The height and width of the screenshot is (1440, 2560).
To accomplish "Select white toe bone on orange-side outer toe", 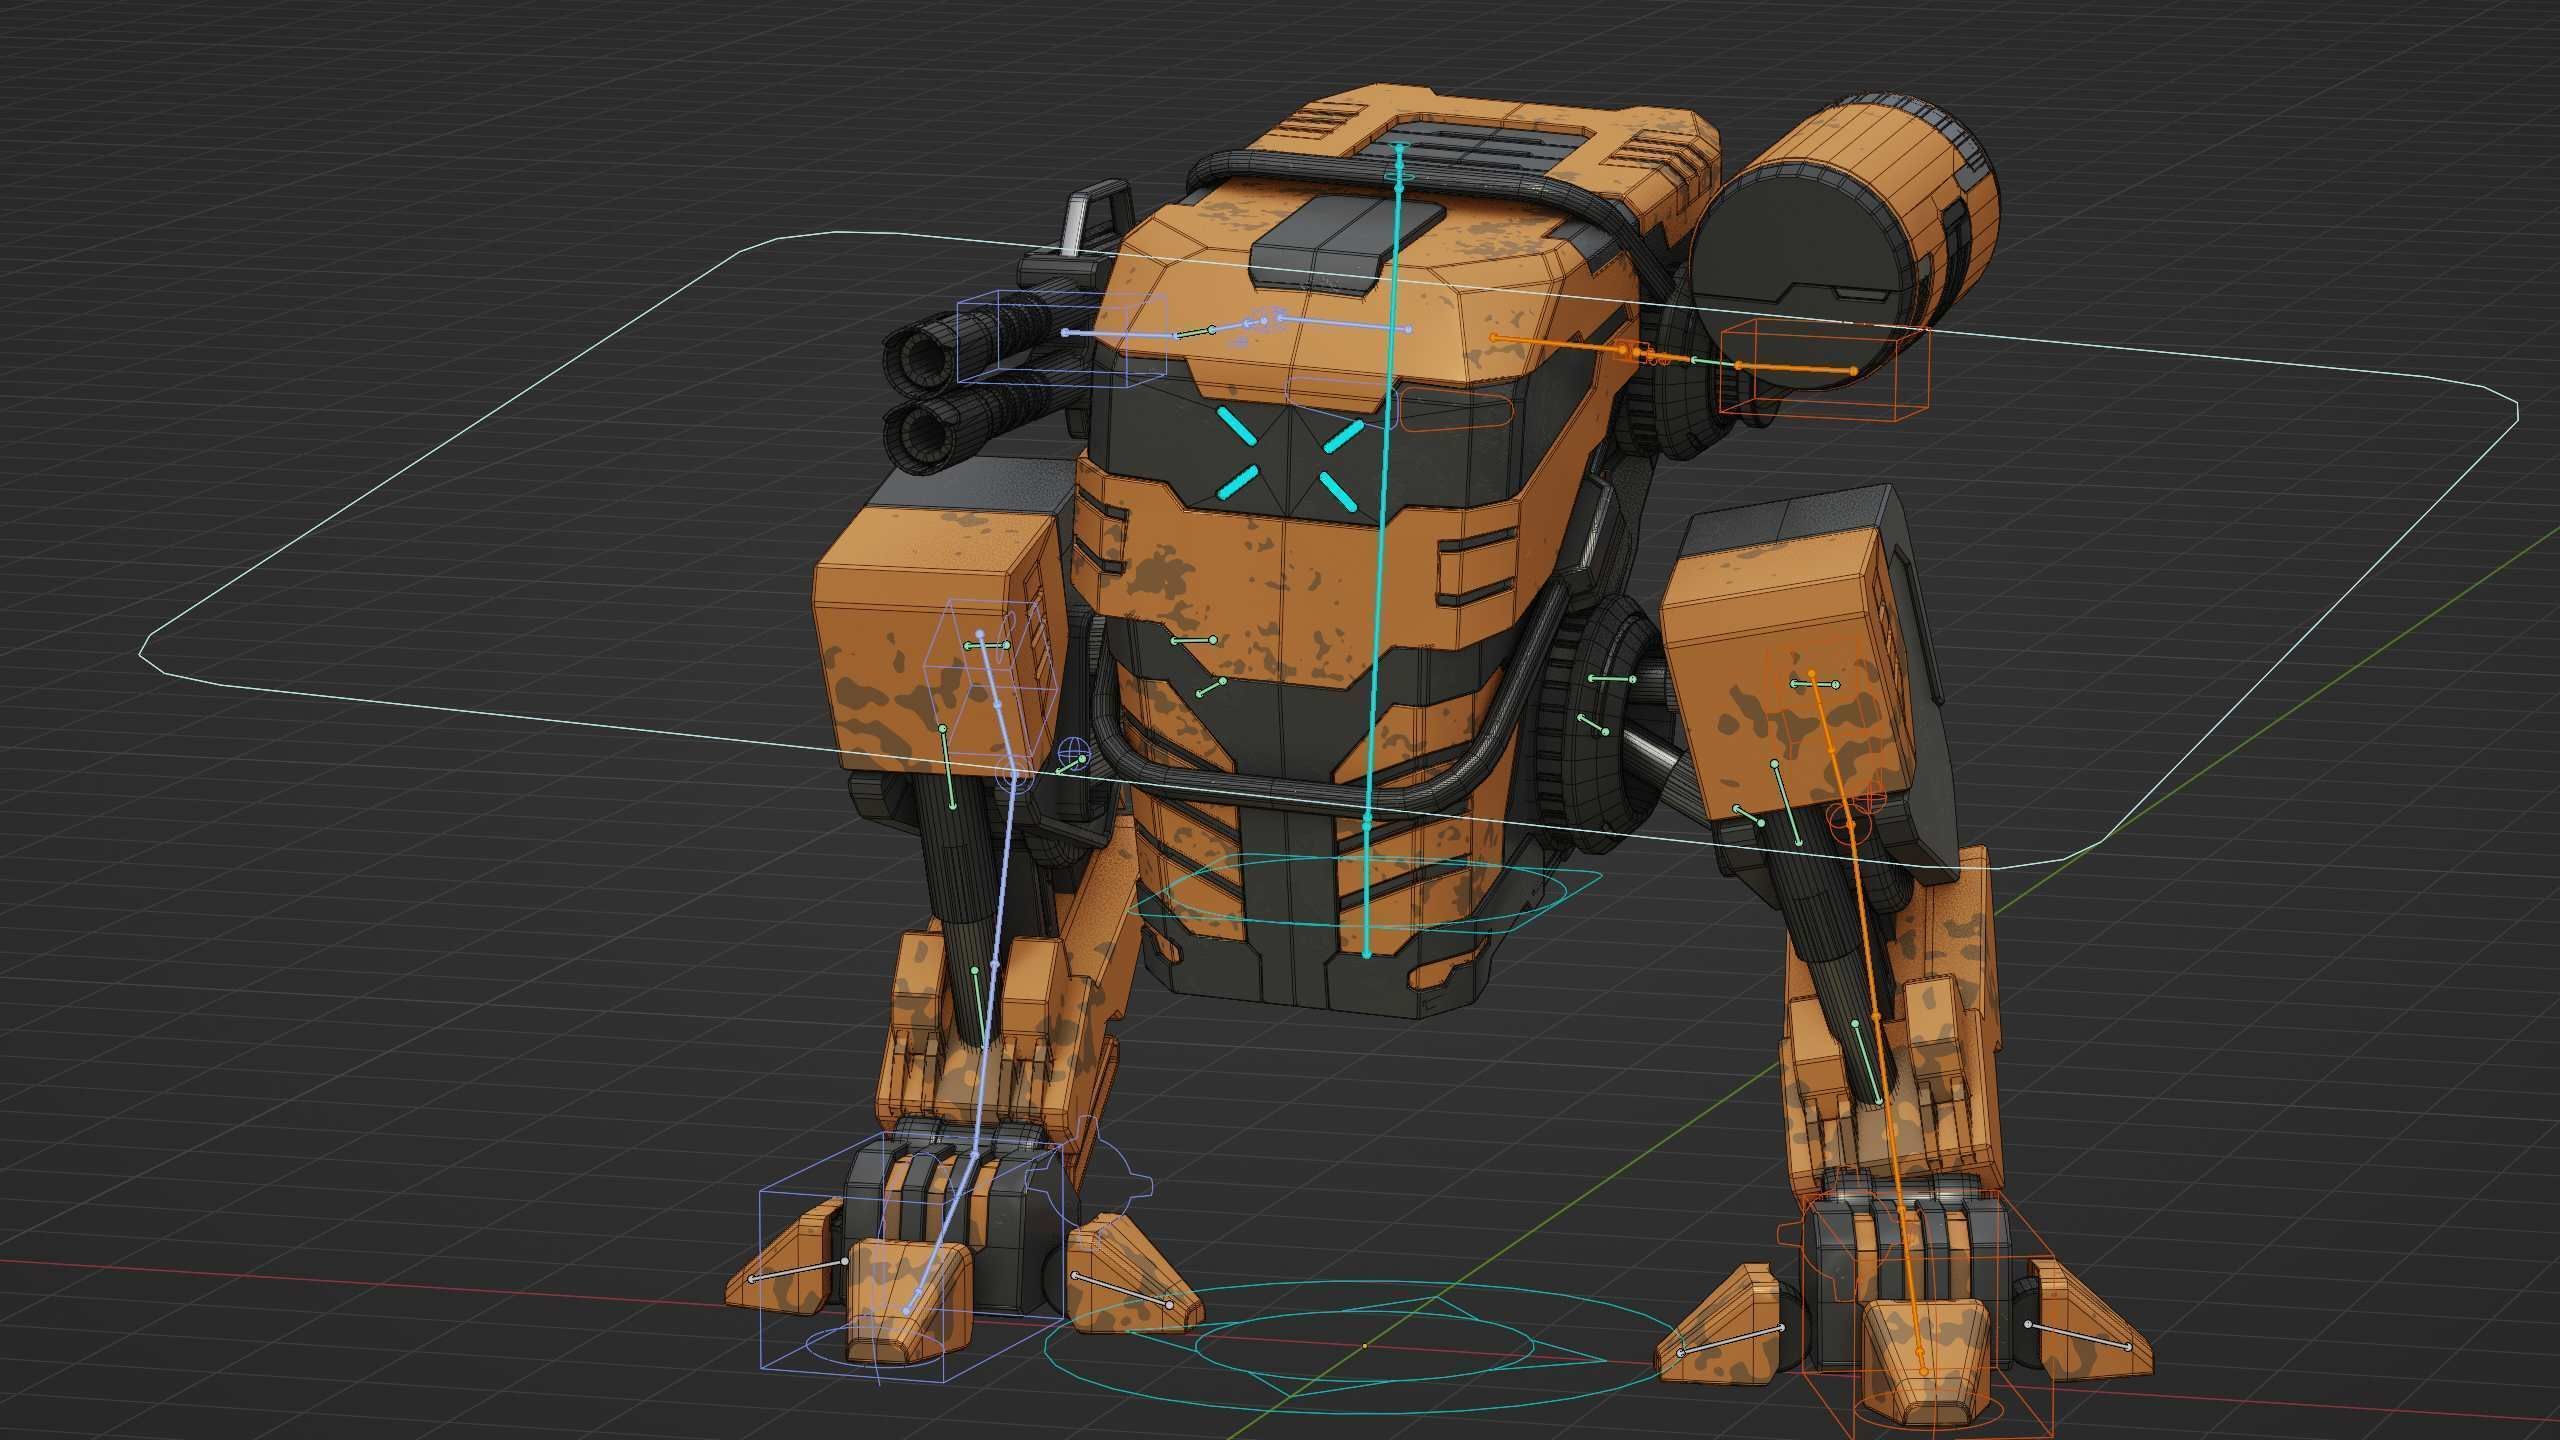I will pyautogui.click(x=2078, y=1336).
